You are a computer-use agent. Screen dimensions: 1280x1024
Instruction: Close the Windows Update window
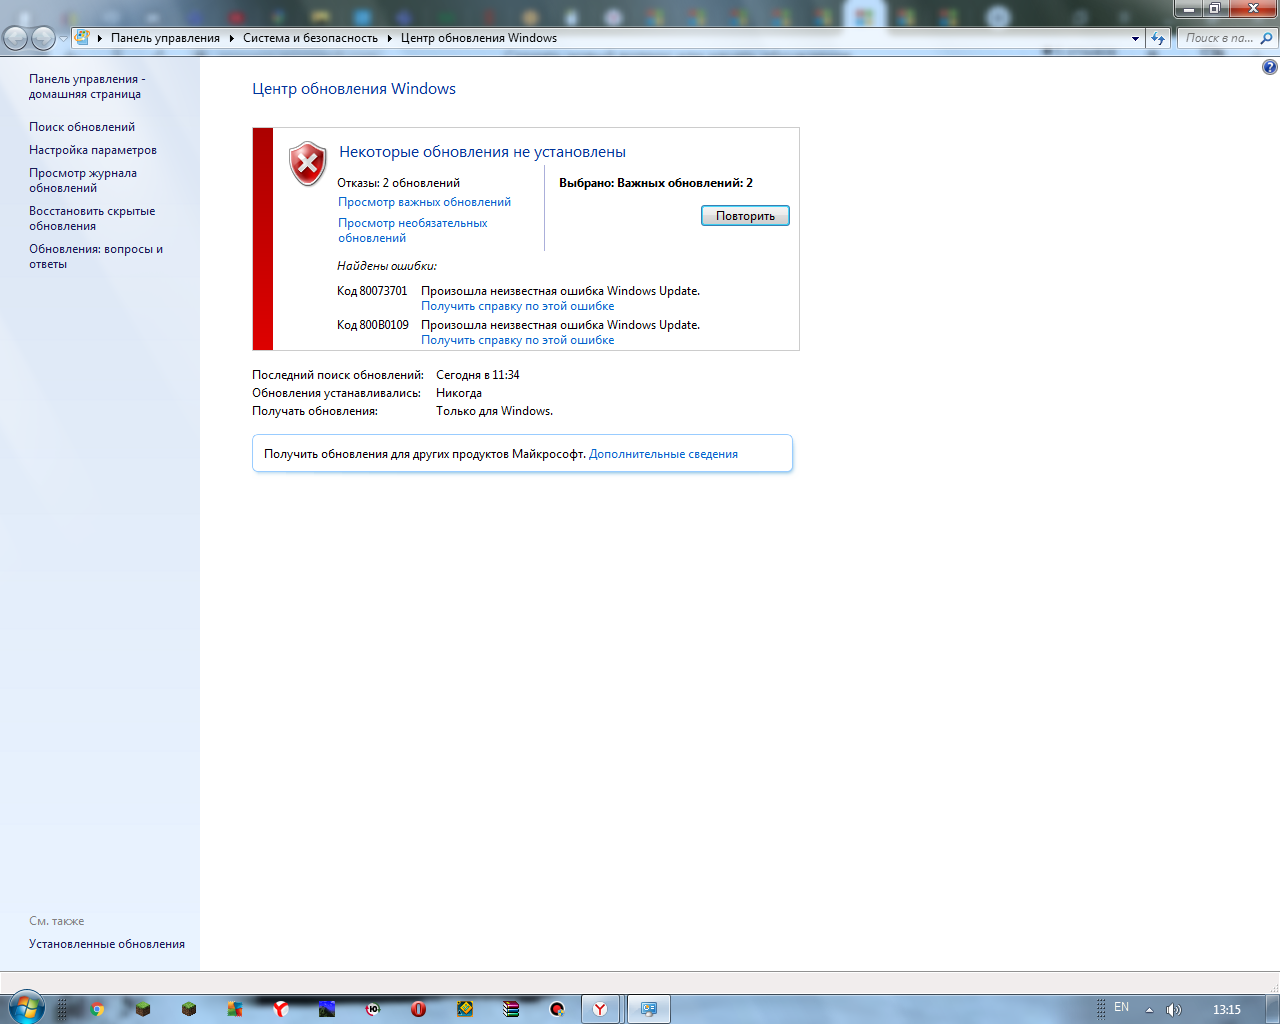pyautogui.click(x=1253, y=8)
